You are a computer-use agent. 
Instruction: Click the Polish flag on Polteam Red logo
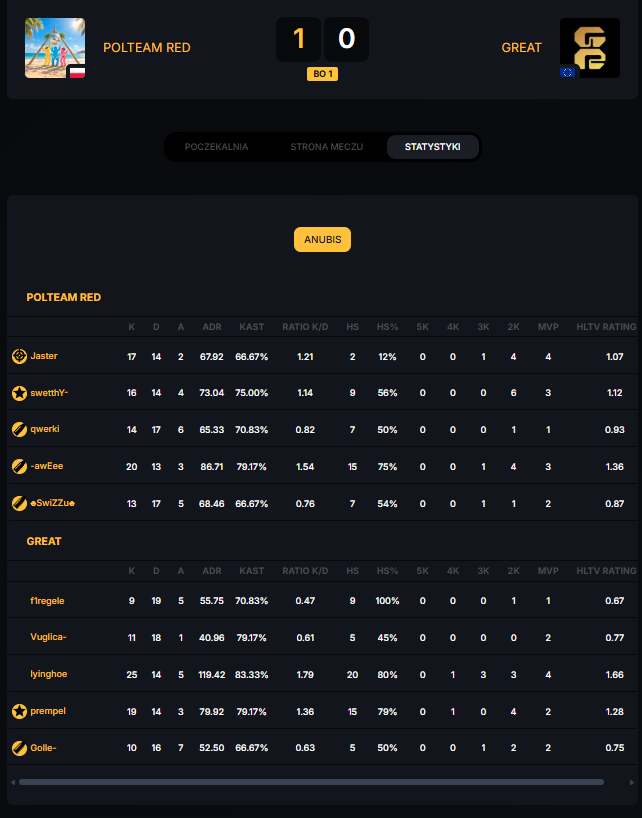(77, 72)
